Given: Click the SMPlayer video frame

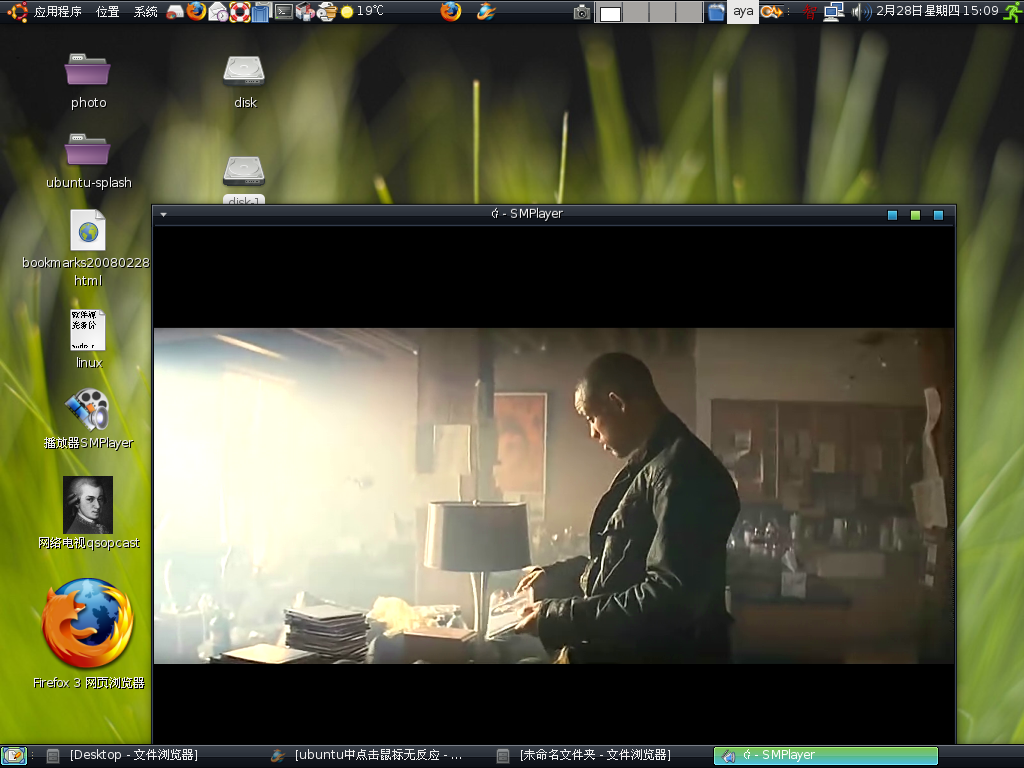Looking at the screenshot, I should coord(554,496).
